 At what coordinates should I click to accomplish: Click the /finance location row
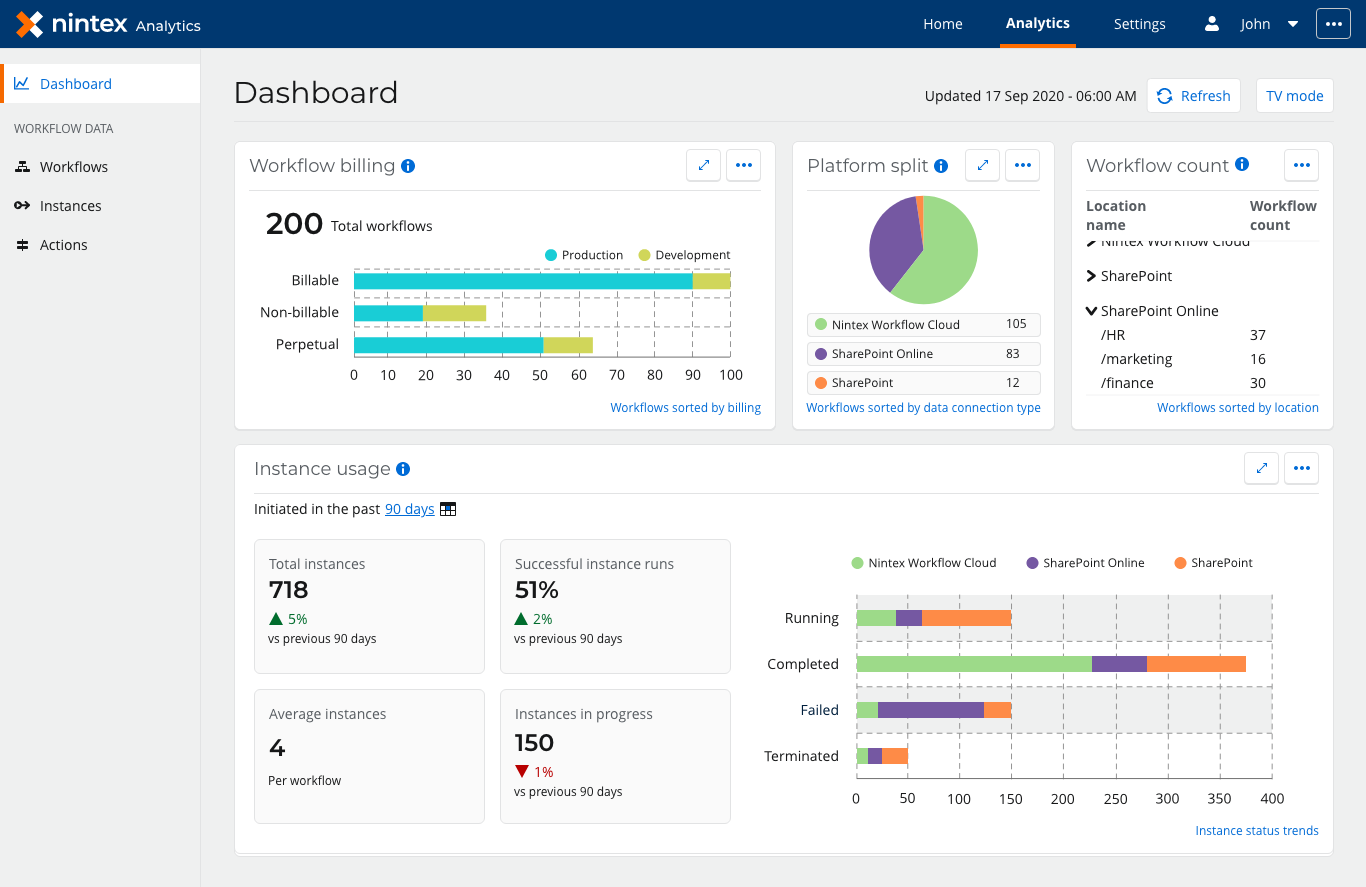click(x=1202, y=383)
